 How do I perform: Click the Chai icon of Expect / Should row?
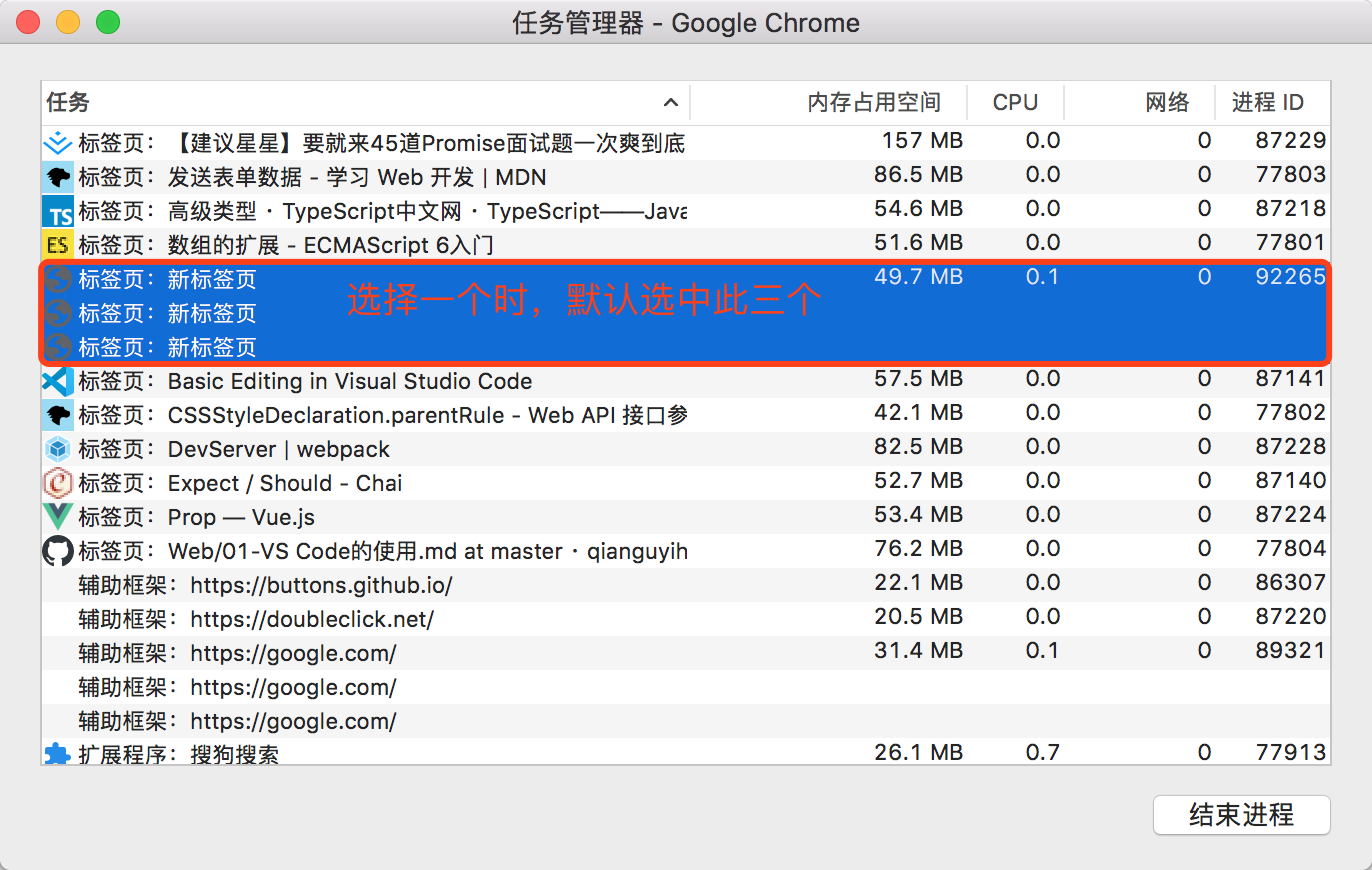tap(58, 483)
